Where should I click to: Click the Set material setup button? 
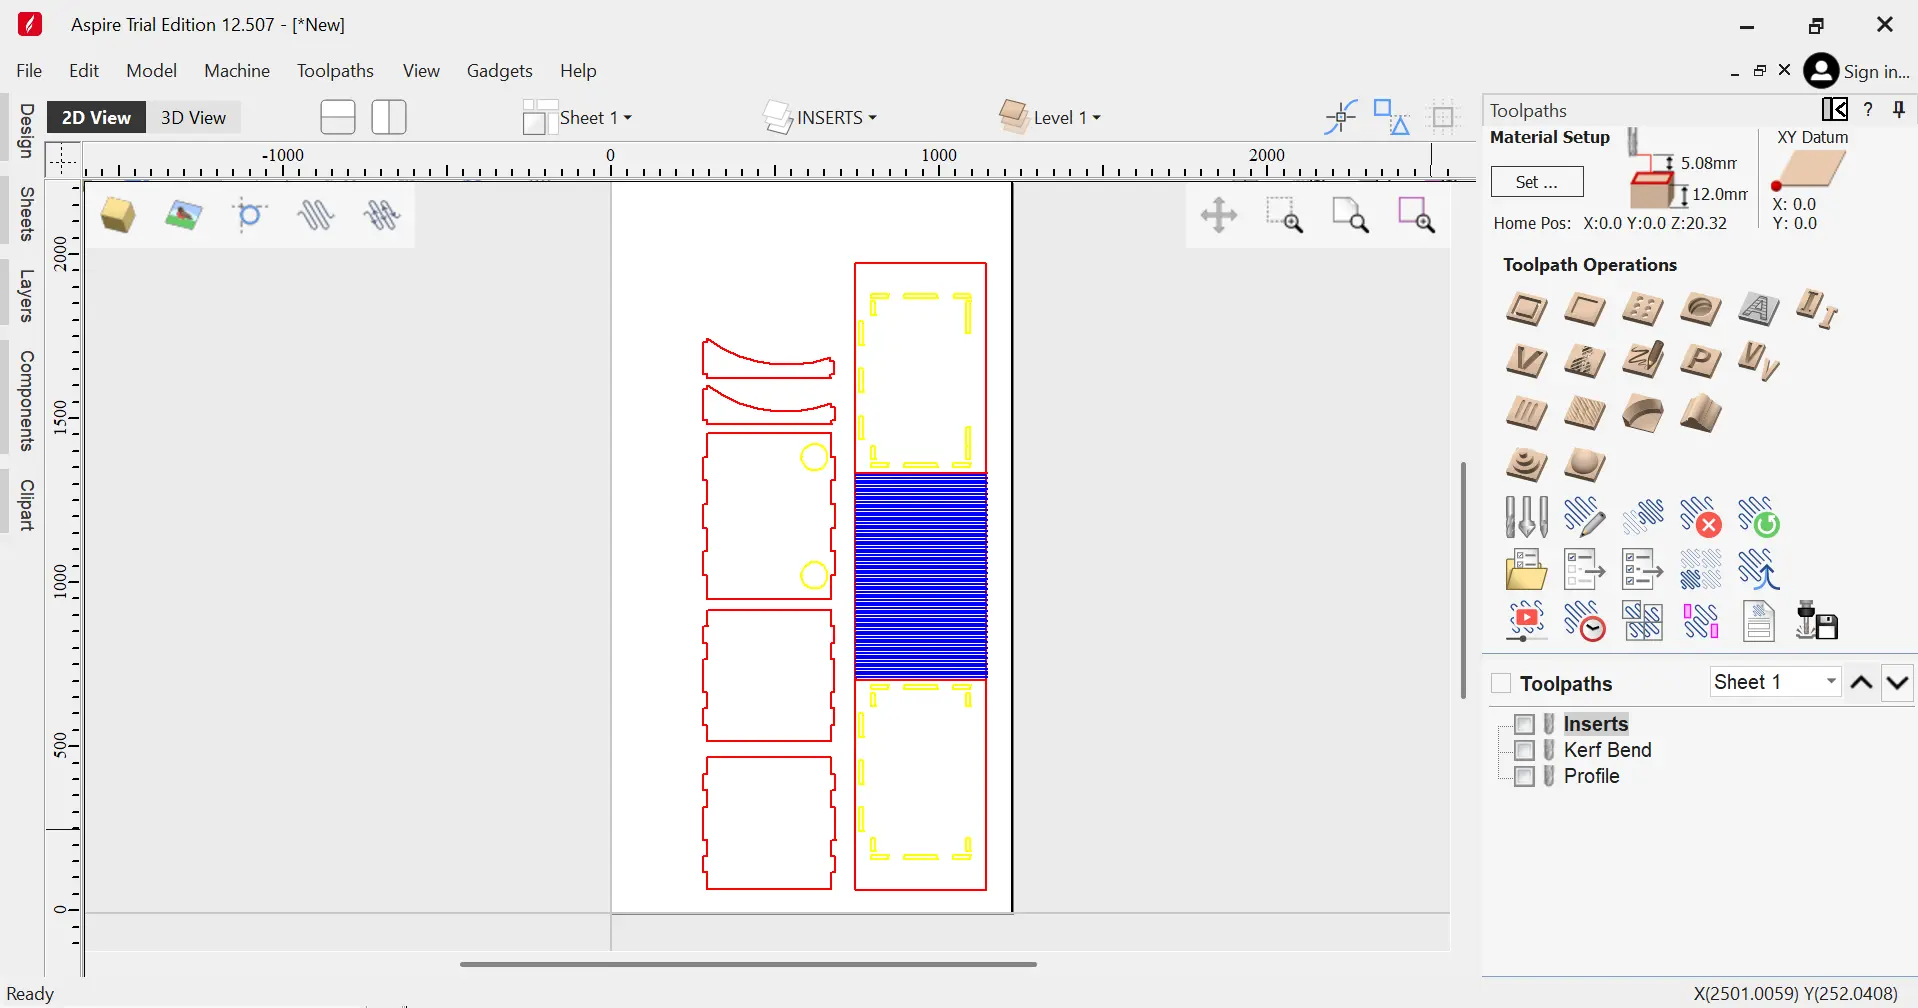click(x=1537, y=181)
